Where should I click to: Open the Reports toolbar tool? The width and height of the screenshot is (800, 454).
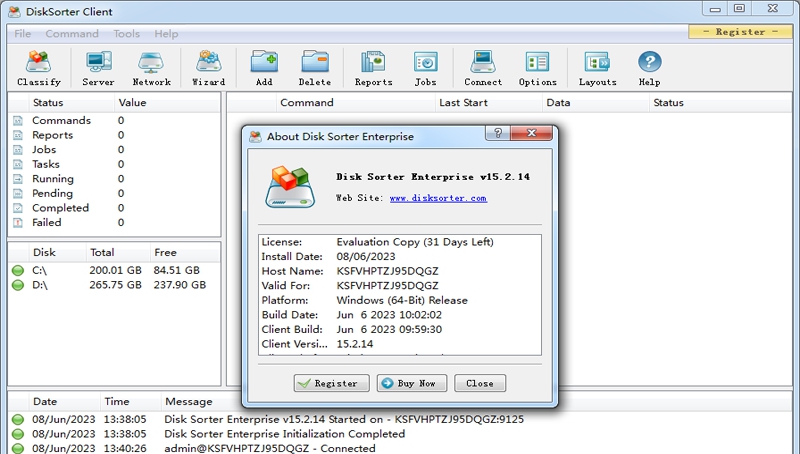tap(373, 68)
